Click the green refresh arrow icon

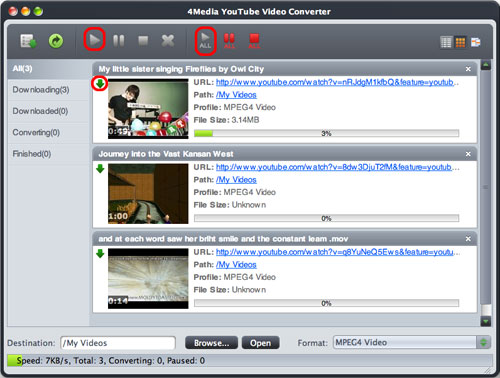pyautogui.click(x=56, y=41)
